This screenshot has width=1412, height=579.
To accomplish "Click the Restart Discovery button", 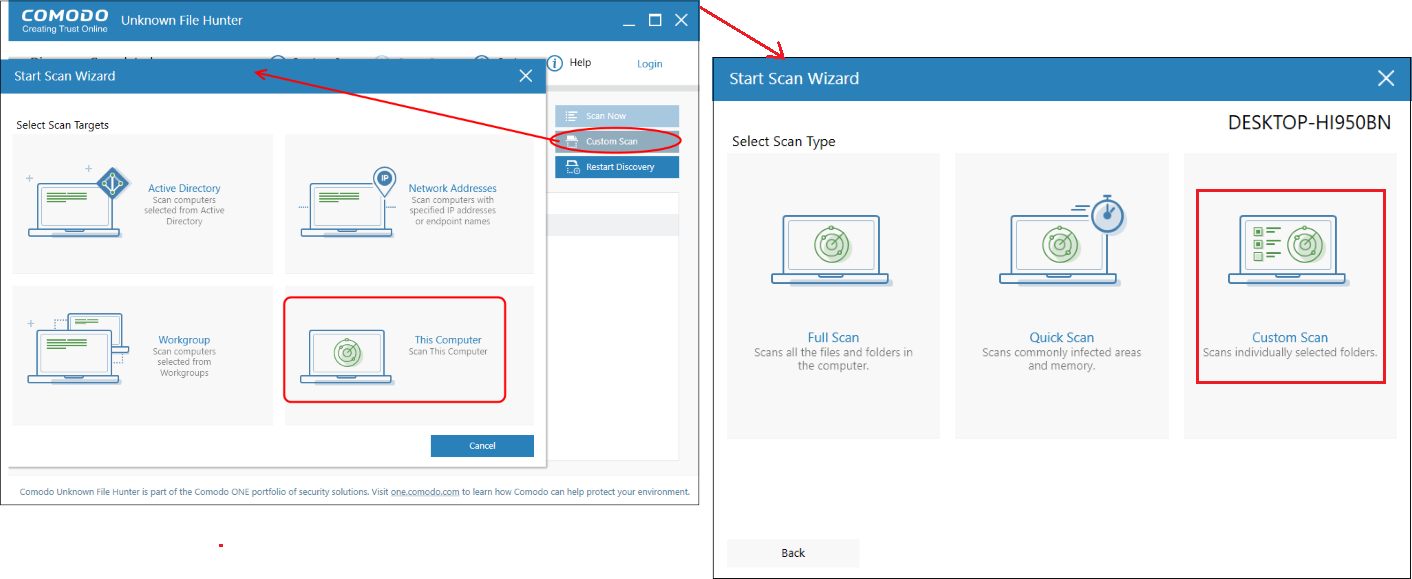I will (x=617, y=167).
